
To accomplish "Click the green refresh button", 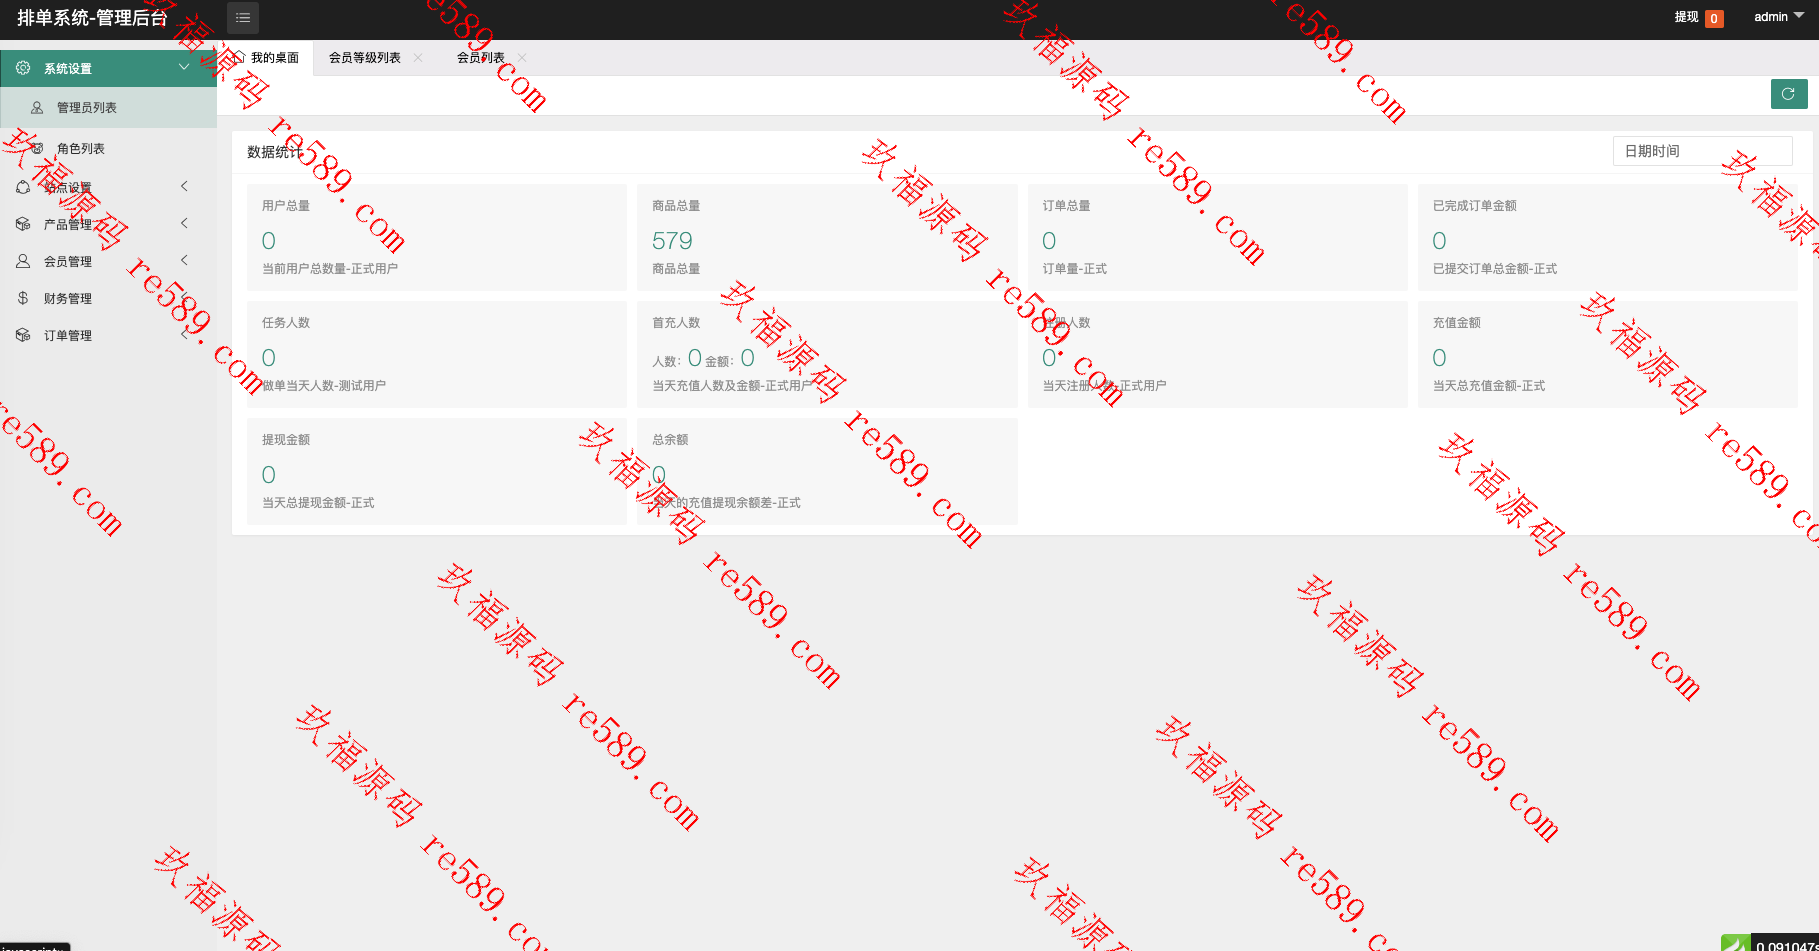I will click(1788, 94).
